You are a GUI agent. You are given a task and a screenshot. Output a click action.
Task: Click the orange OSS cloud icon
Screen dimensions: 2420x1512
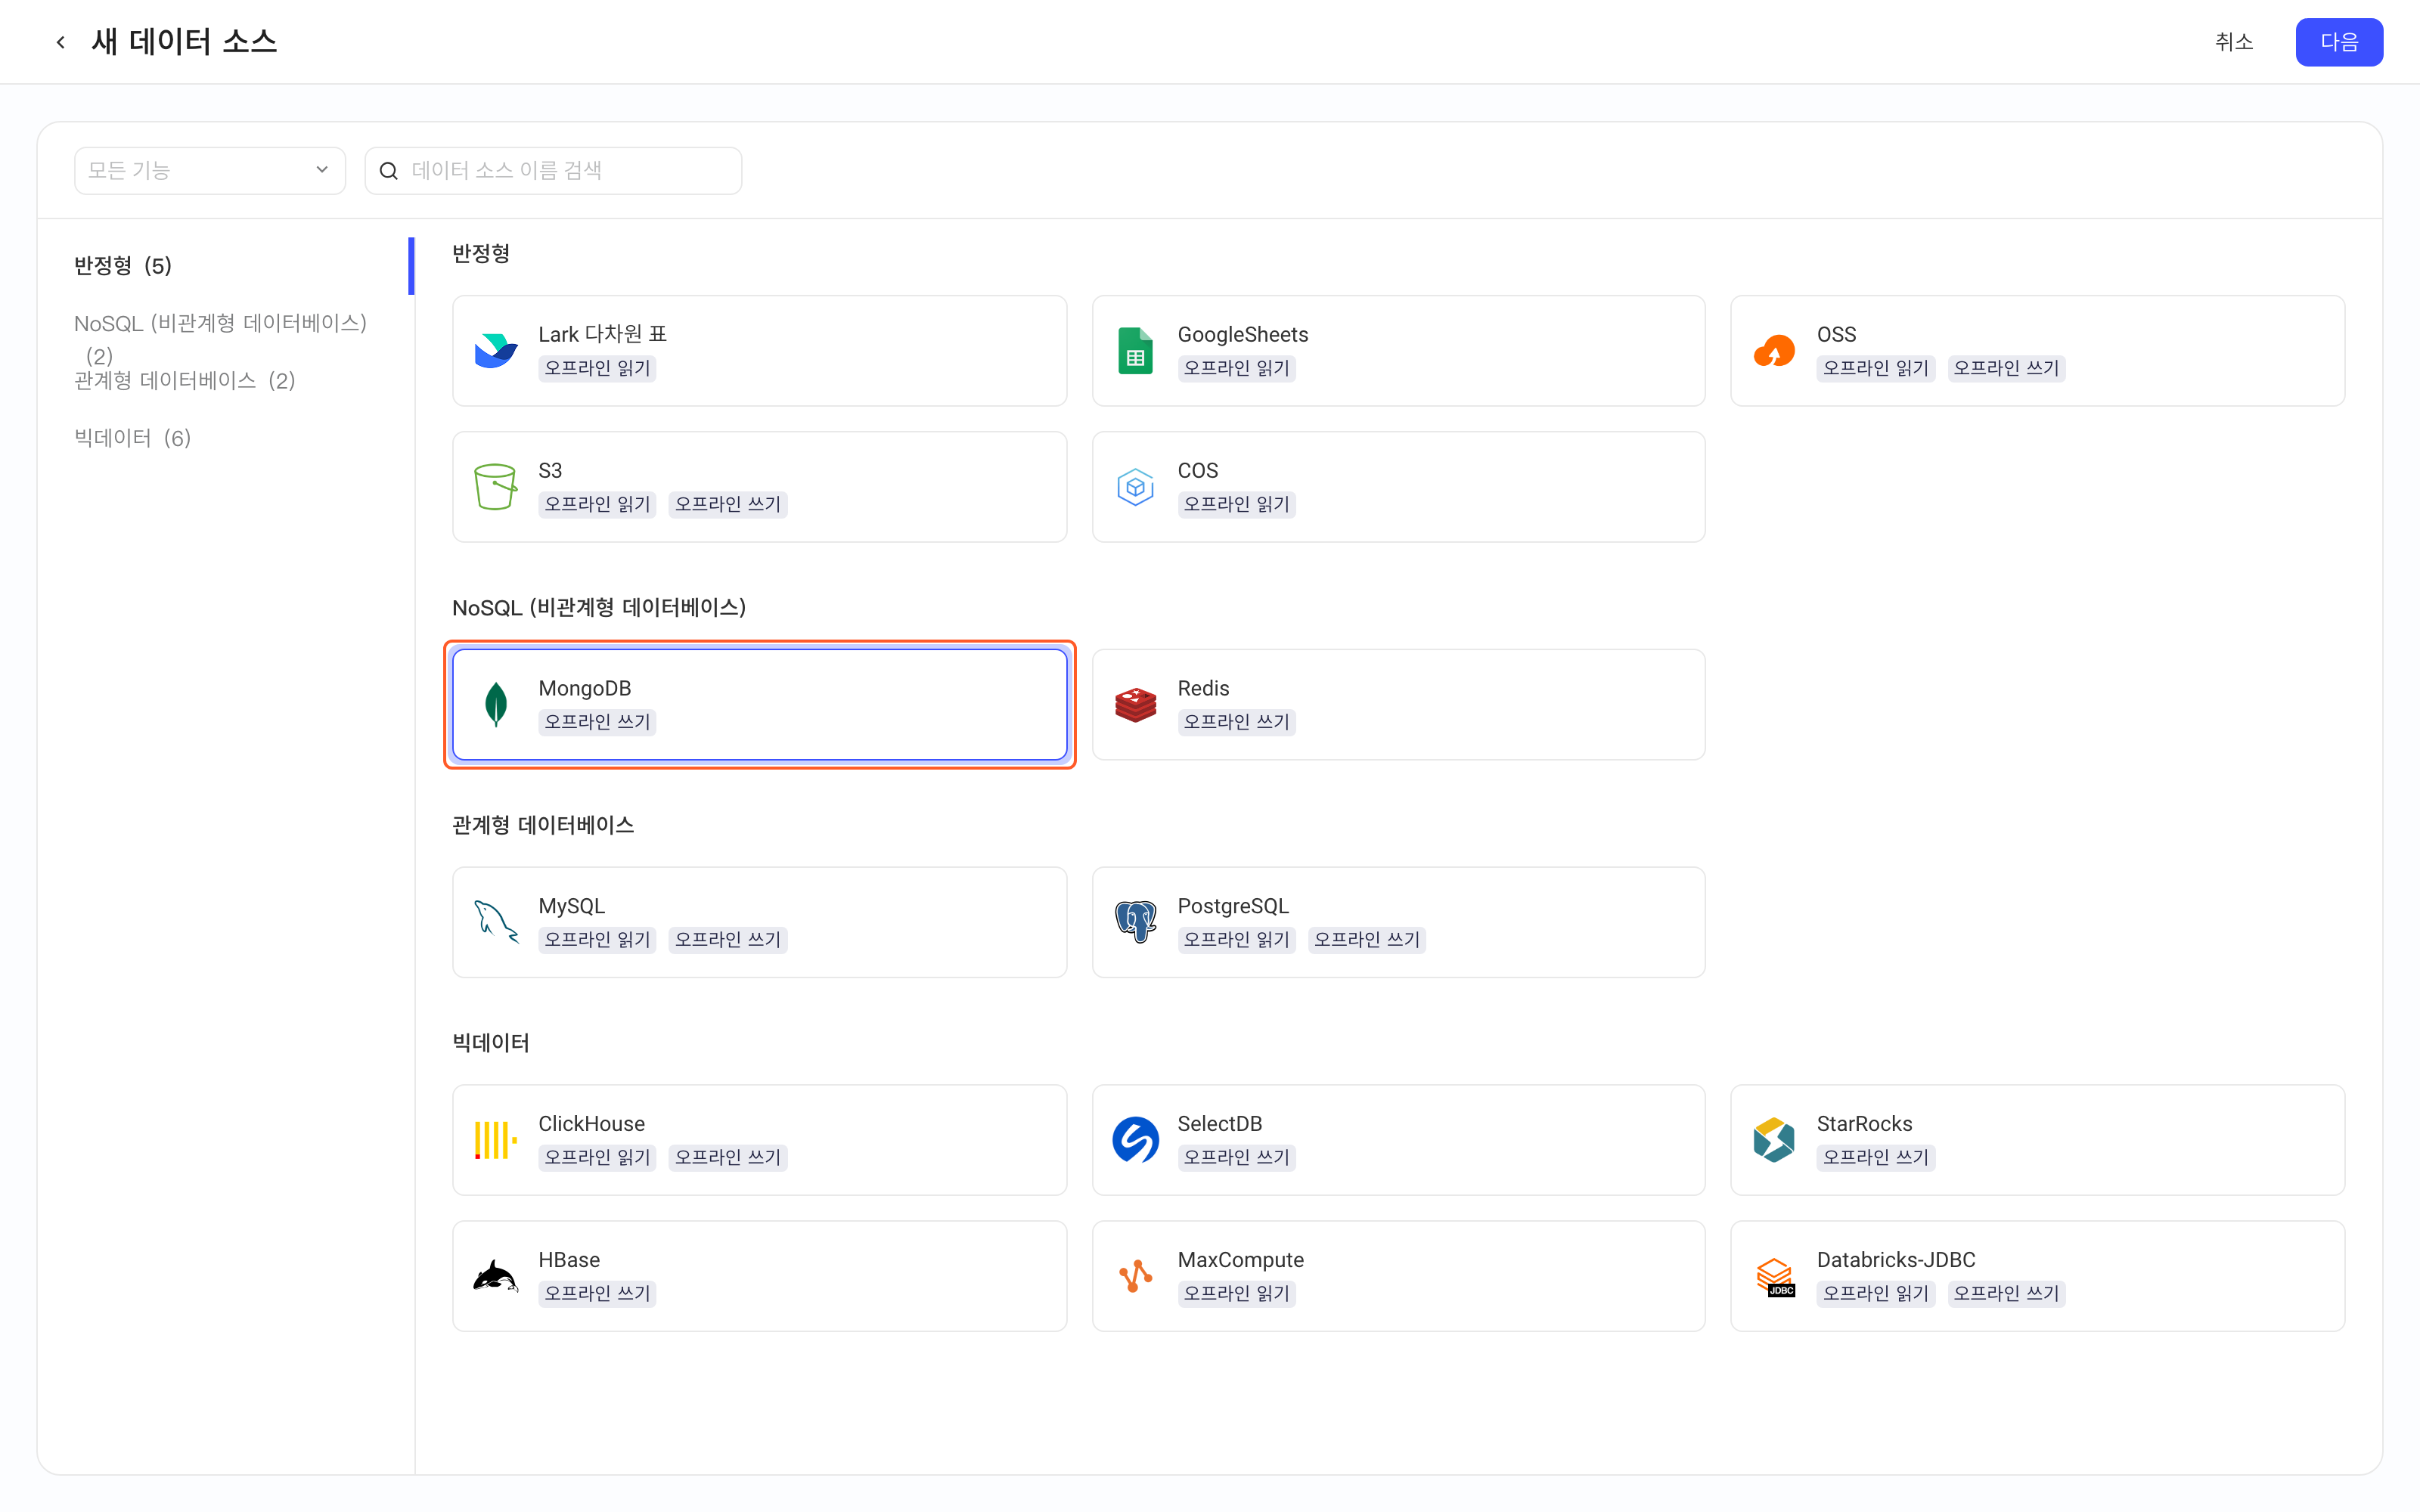[x=1774, y=351]
